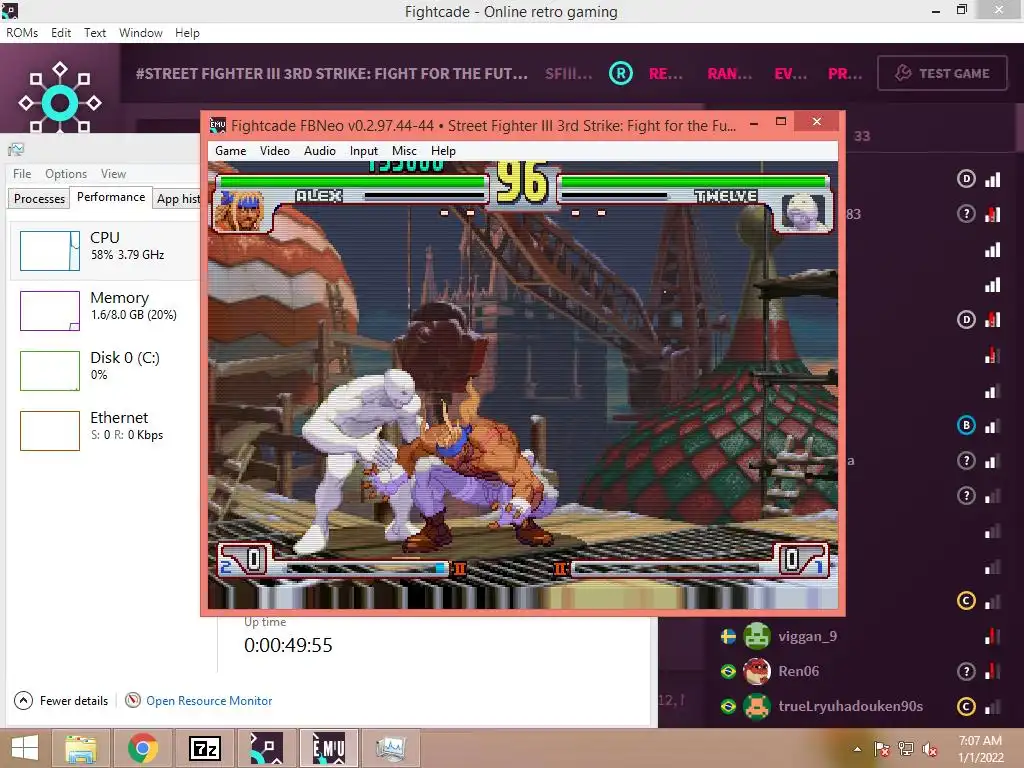The height and width of the screenshot is (768, 1024).
Task: Open the Misc menu in FBNeo emulator
Action: [404, 151]
